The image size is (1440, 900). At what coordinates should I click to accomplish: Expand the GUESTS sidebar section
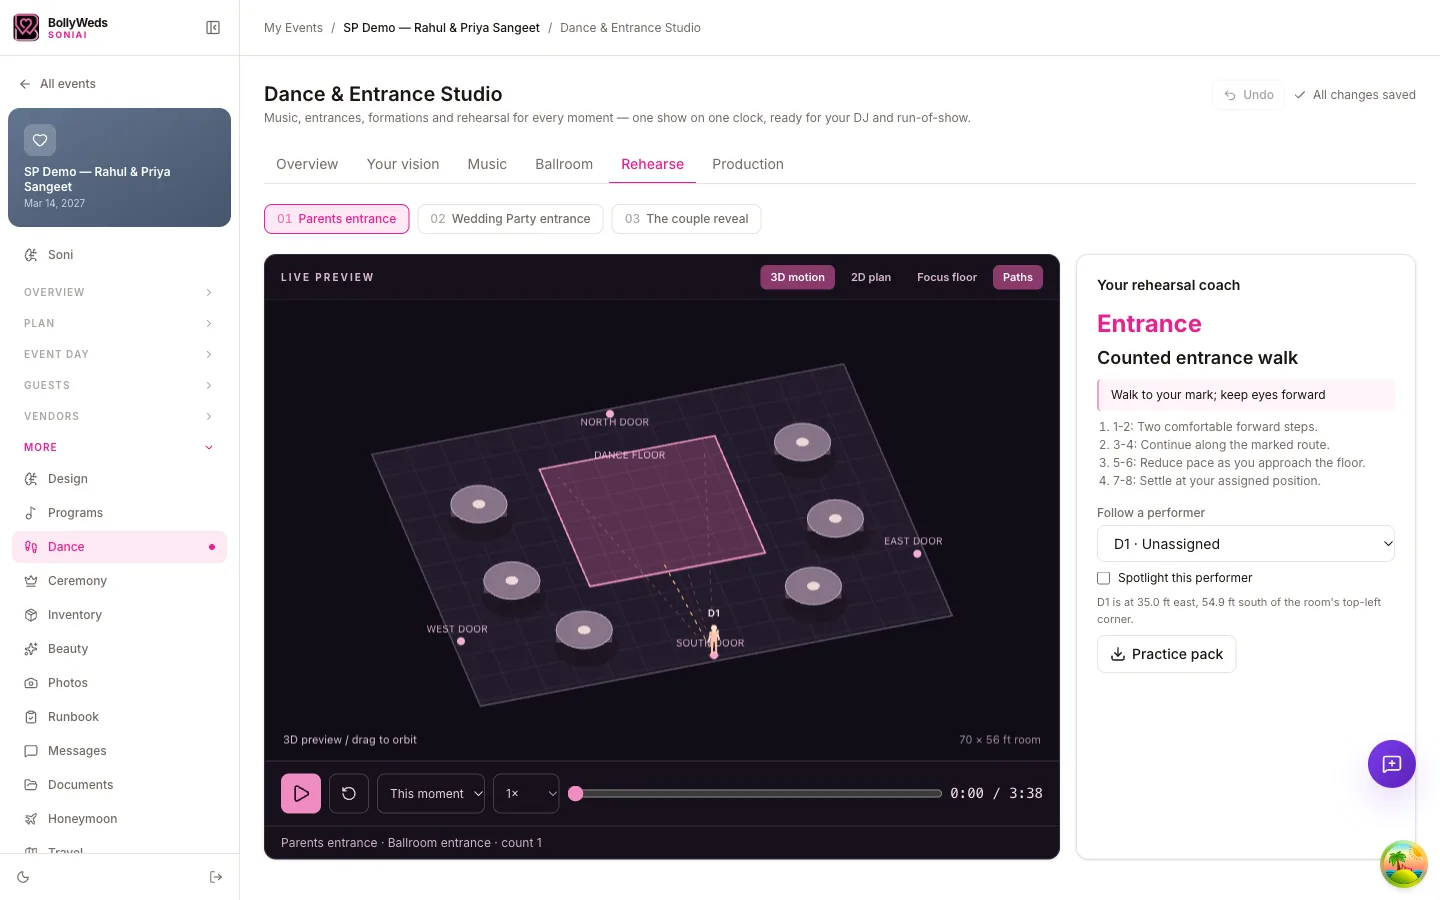119,385
